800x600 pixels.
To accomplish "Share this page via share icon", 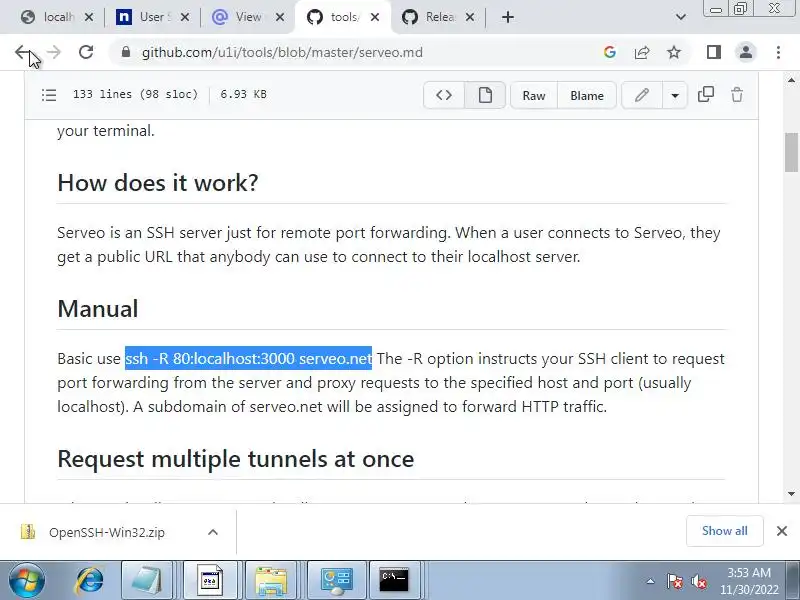I will (x=642, y=52).
